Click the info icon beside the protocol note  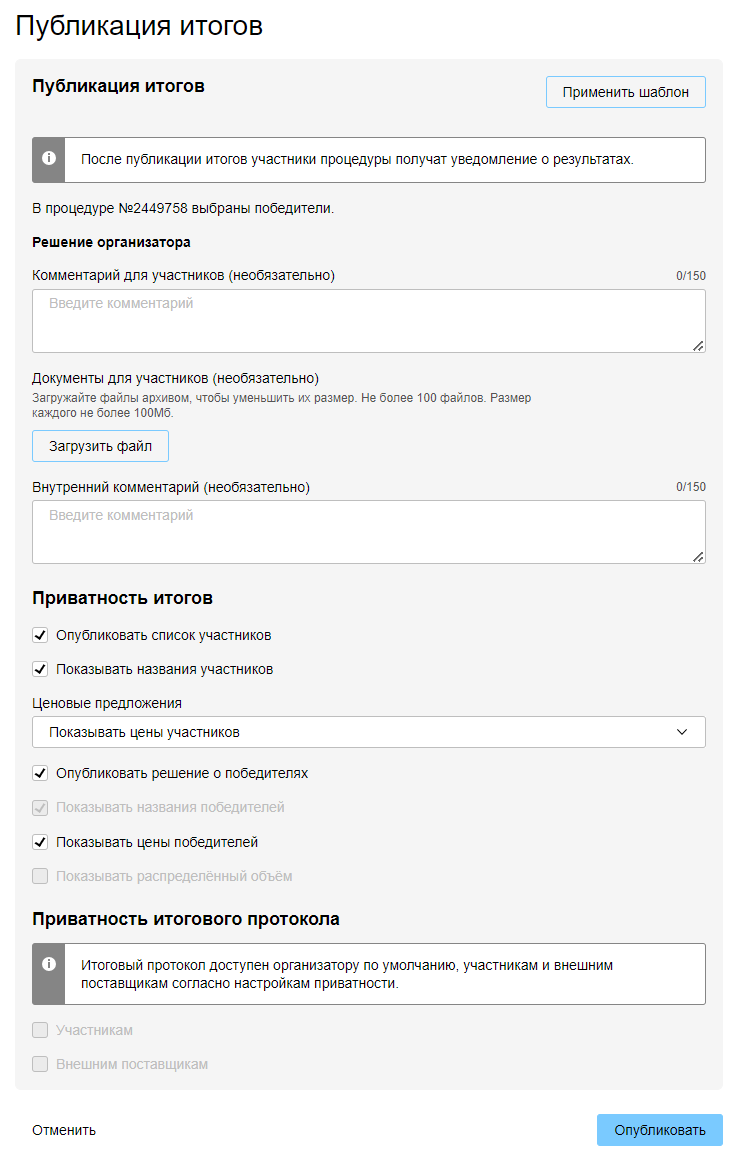(49, 965)
